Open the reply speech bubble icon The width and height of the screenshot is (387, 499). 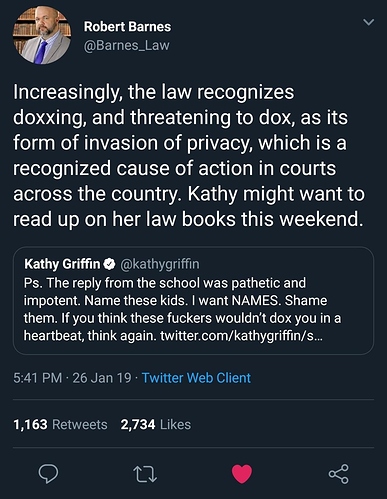point(48,474)
